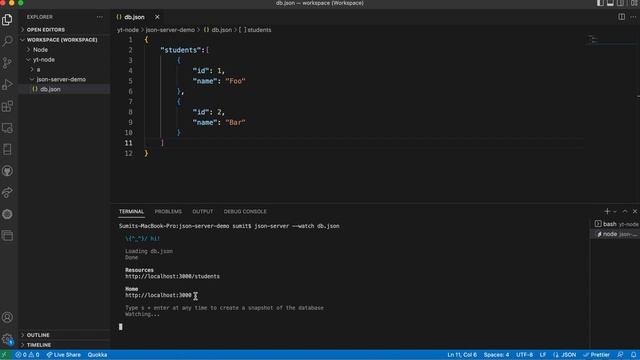Viewport: 640px width, 360px height.
Task: Toggle primary sidebar layout icon
Action: click(x=600, y=3)
